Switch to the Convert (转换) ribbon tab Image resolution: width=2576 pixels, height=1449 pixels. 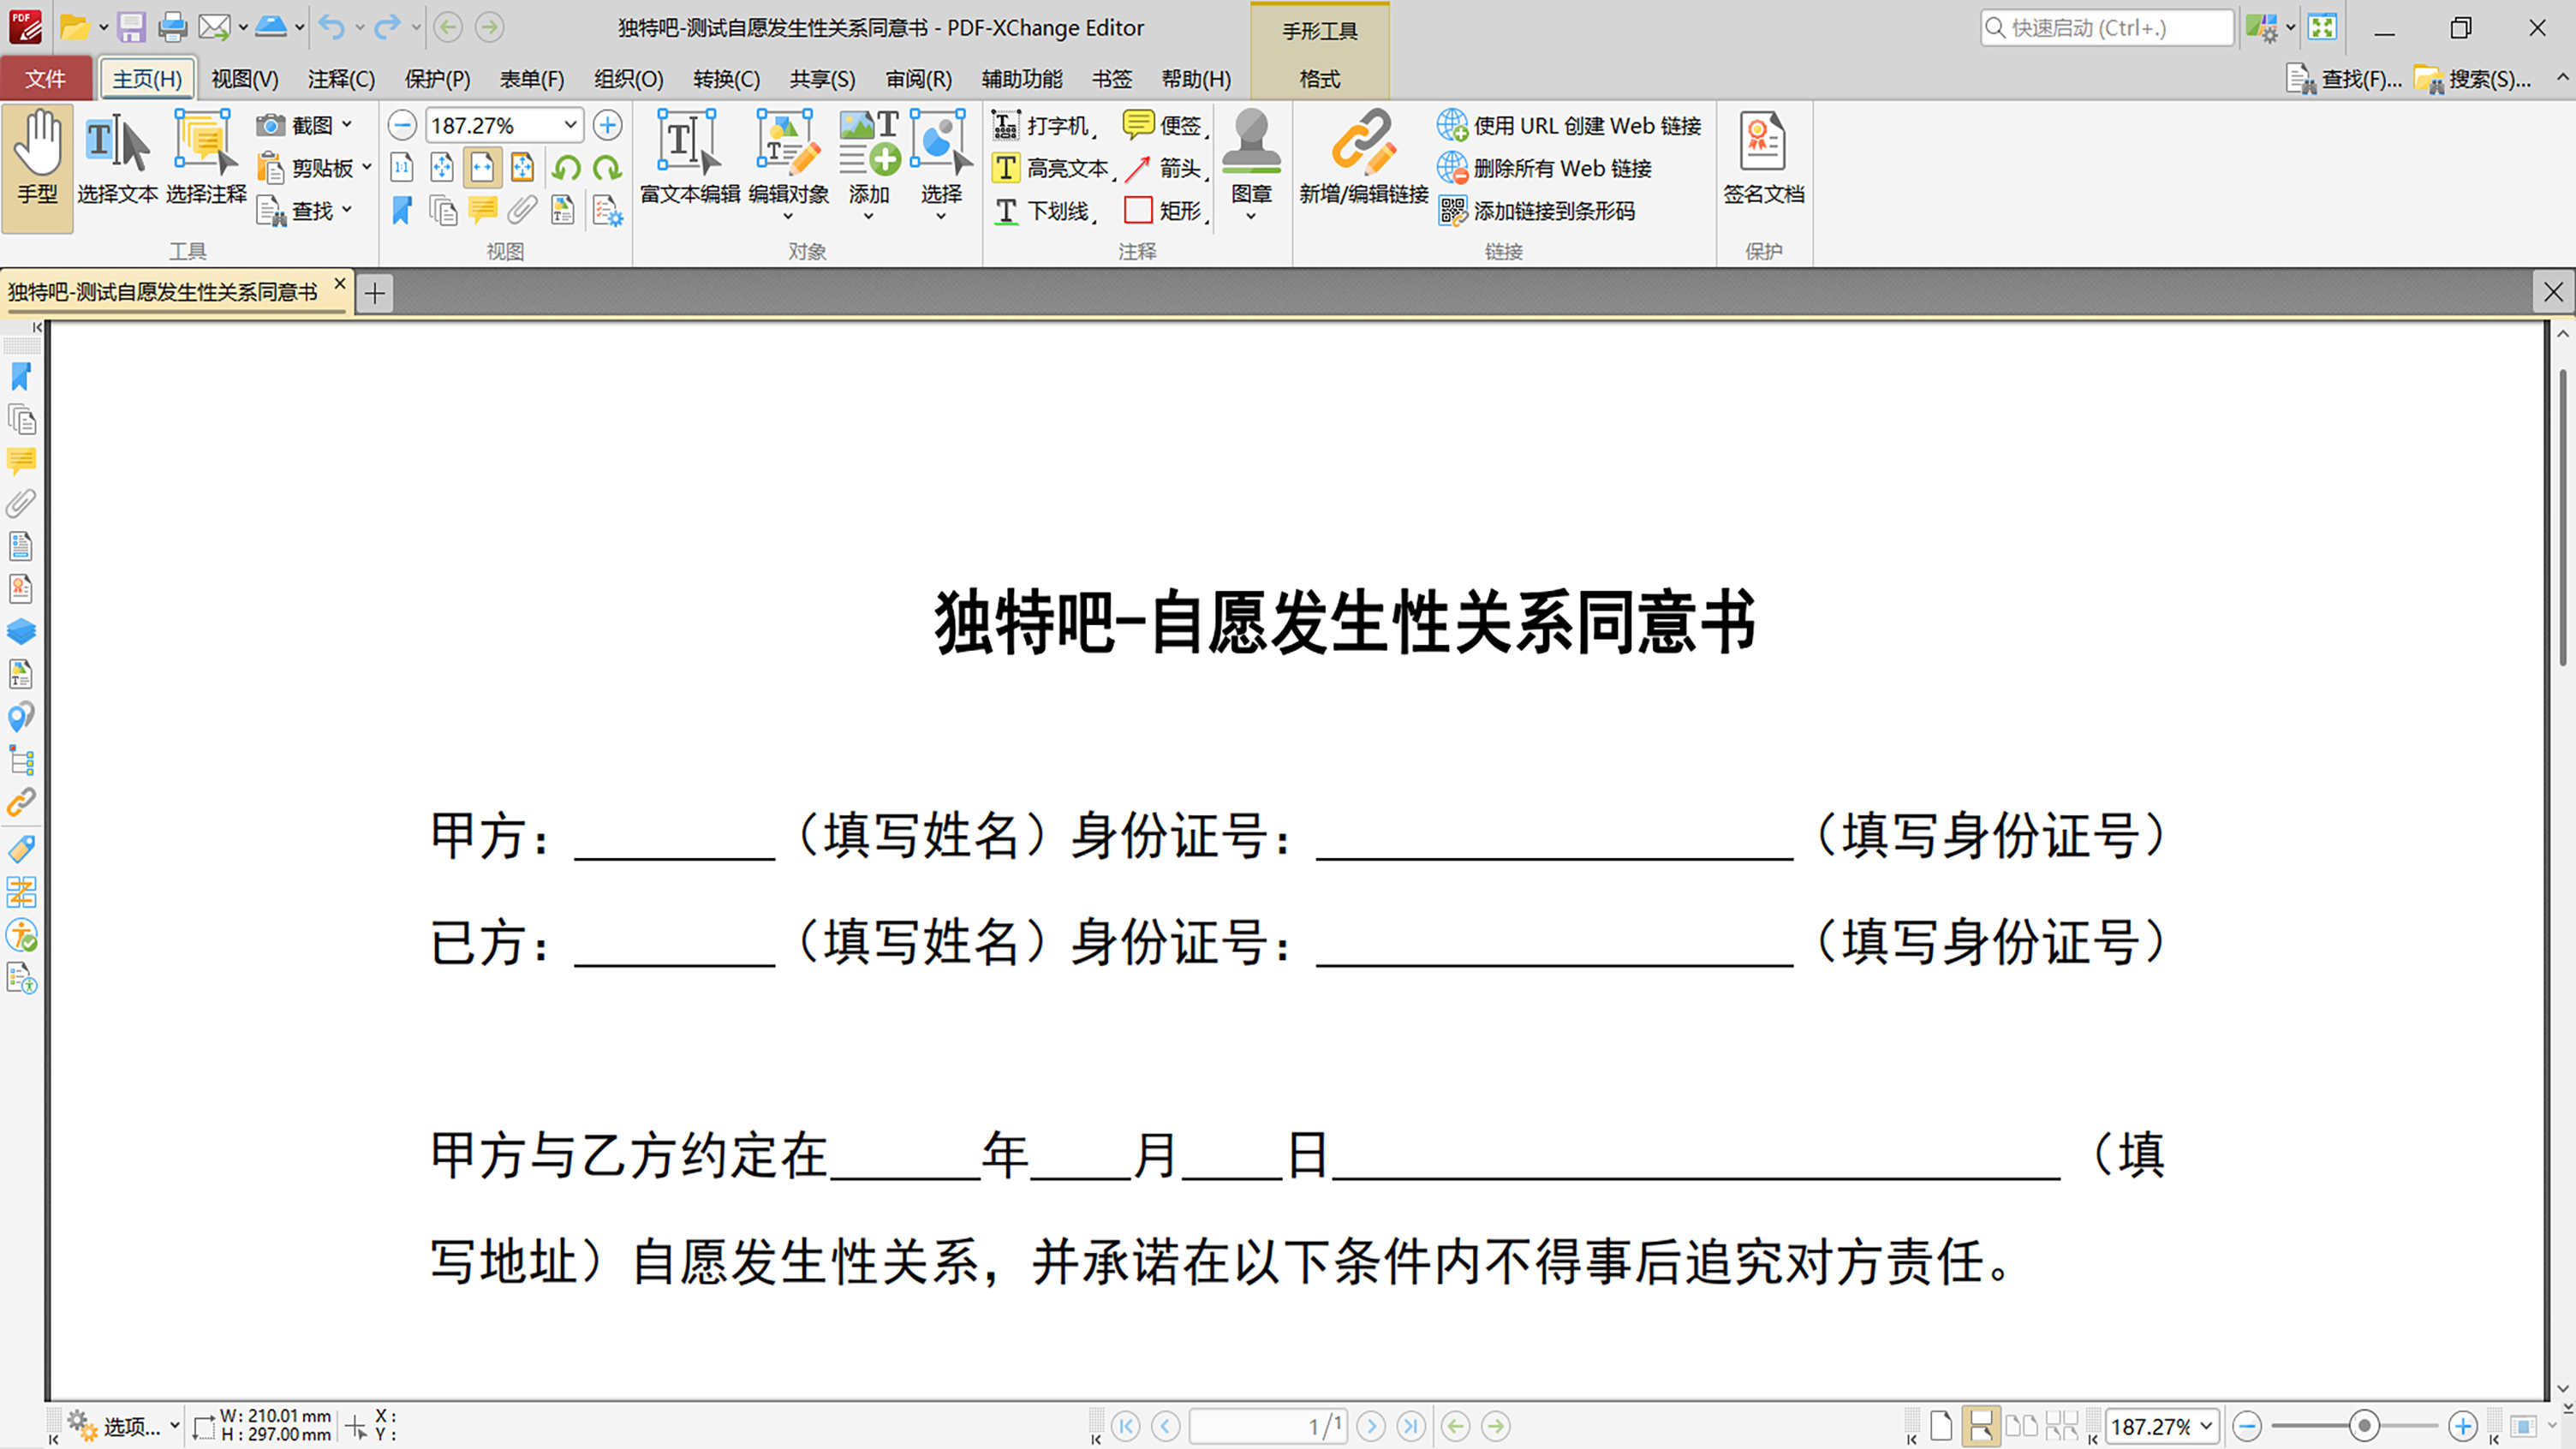[x=726, y=78]
